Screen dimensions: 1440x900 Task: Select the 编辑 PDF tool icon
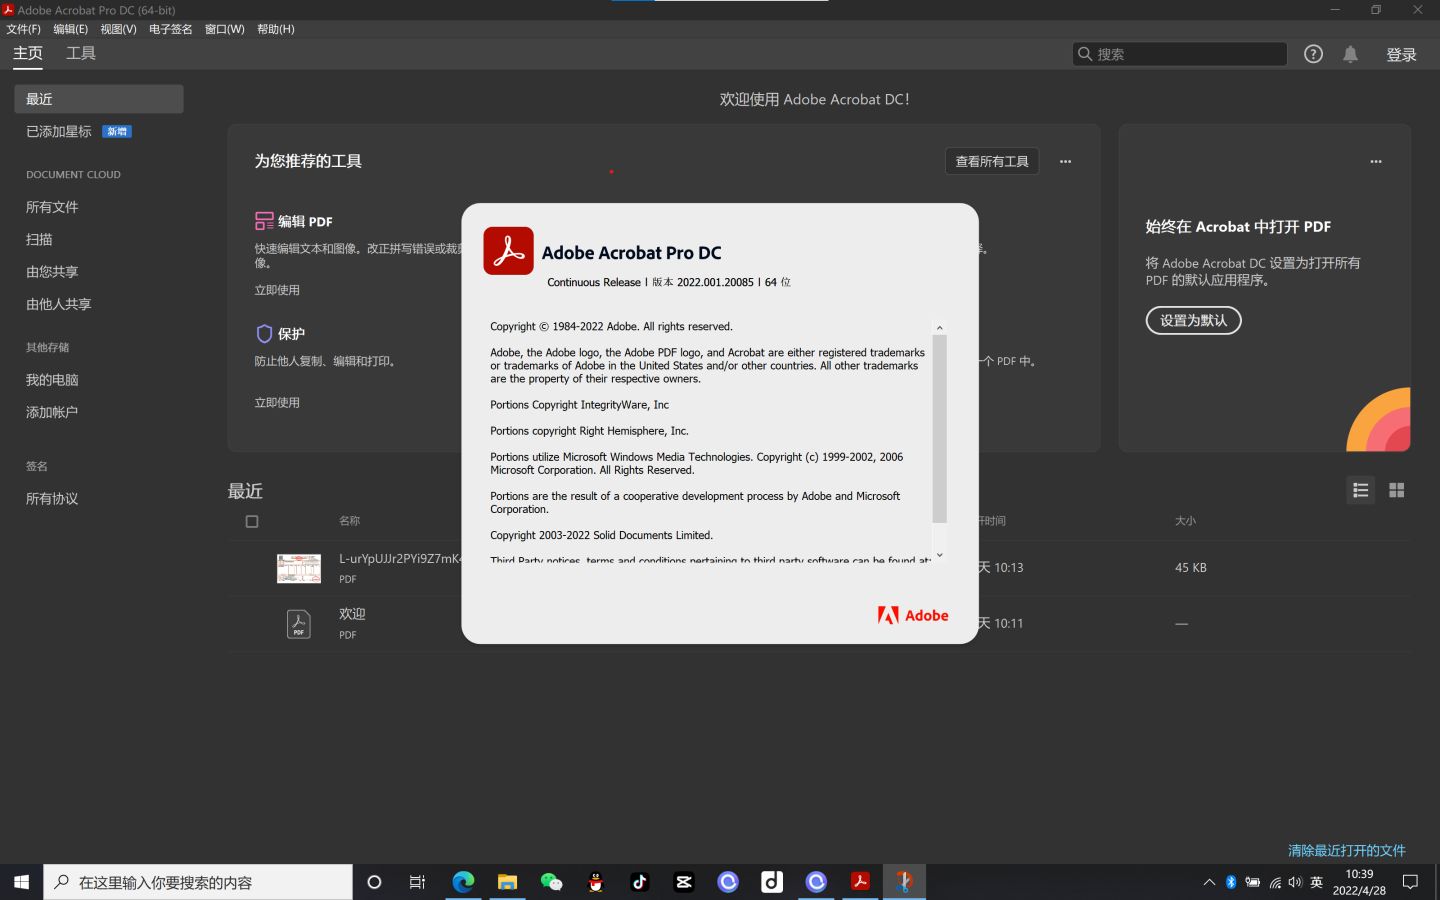click(262, 221)
